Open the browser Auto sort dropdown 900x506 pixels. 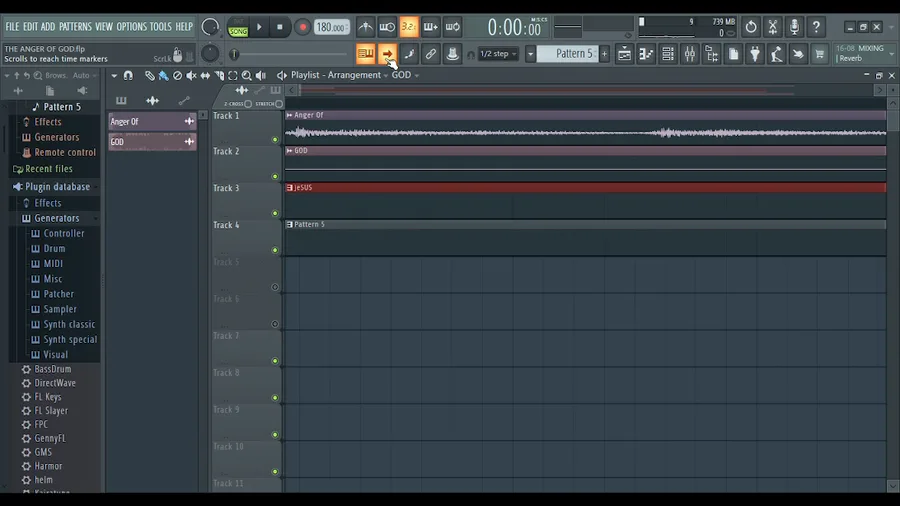click(x=84, y=75)
